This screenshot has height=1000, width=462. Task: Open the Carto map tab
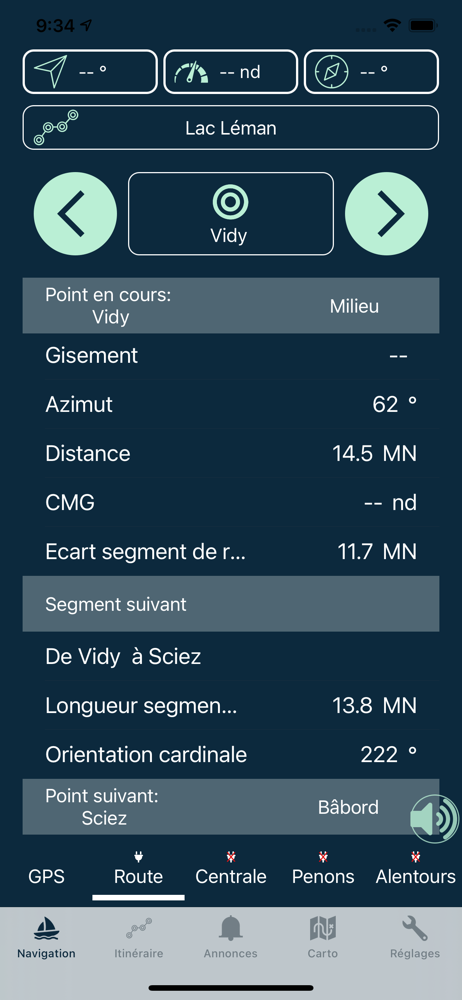click(x=323, y=938)
